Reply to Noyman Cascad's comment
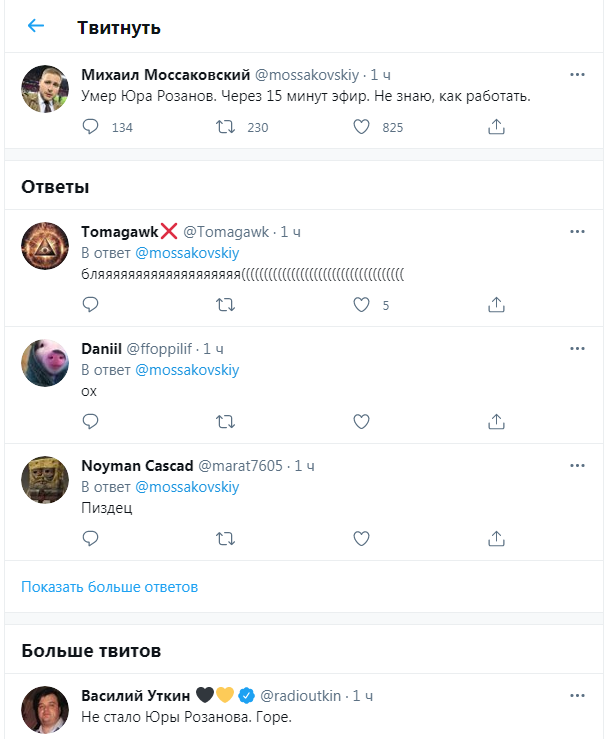This screenshot has width=611, height=739. [x=91, y=538]
